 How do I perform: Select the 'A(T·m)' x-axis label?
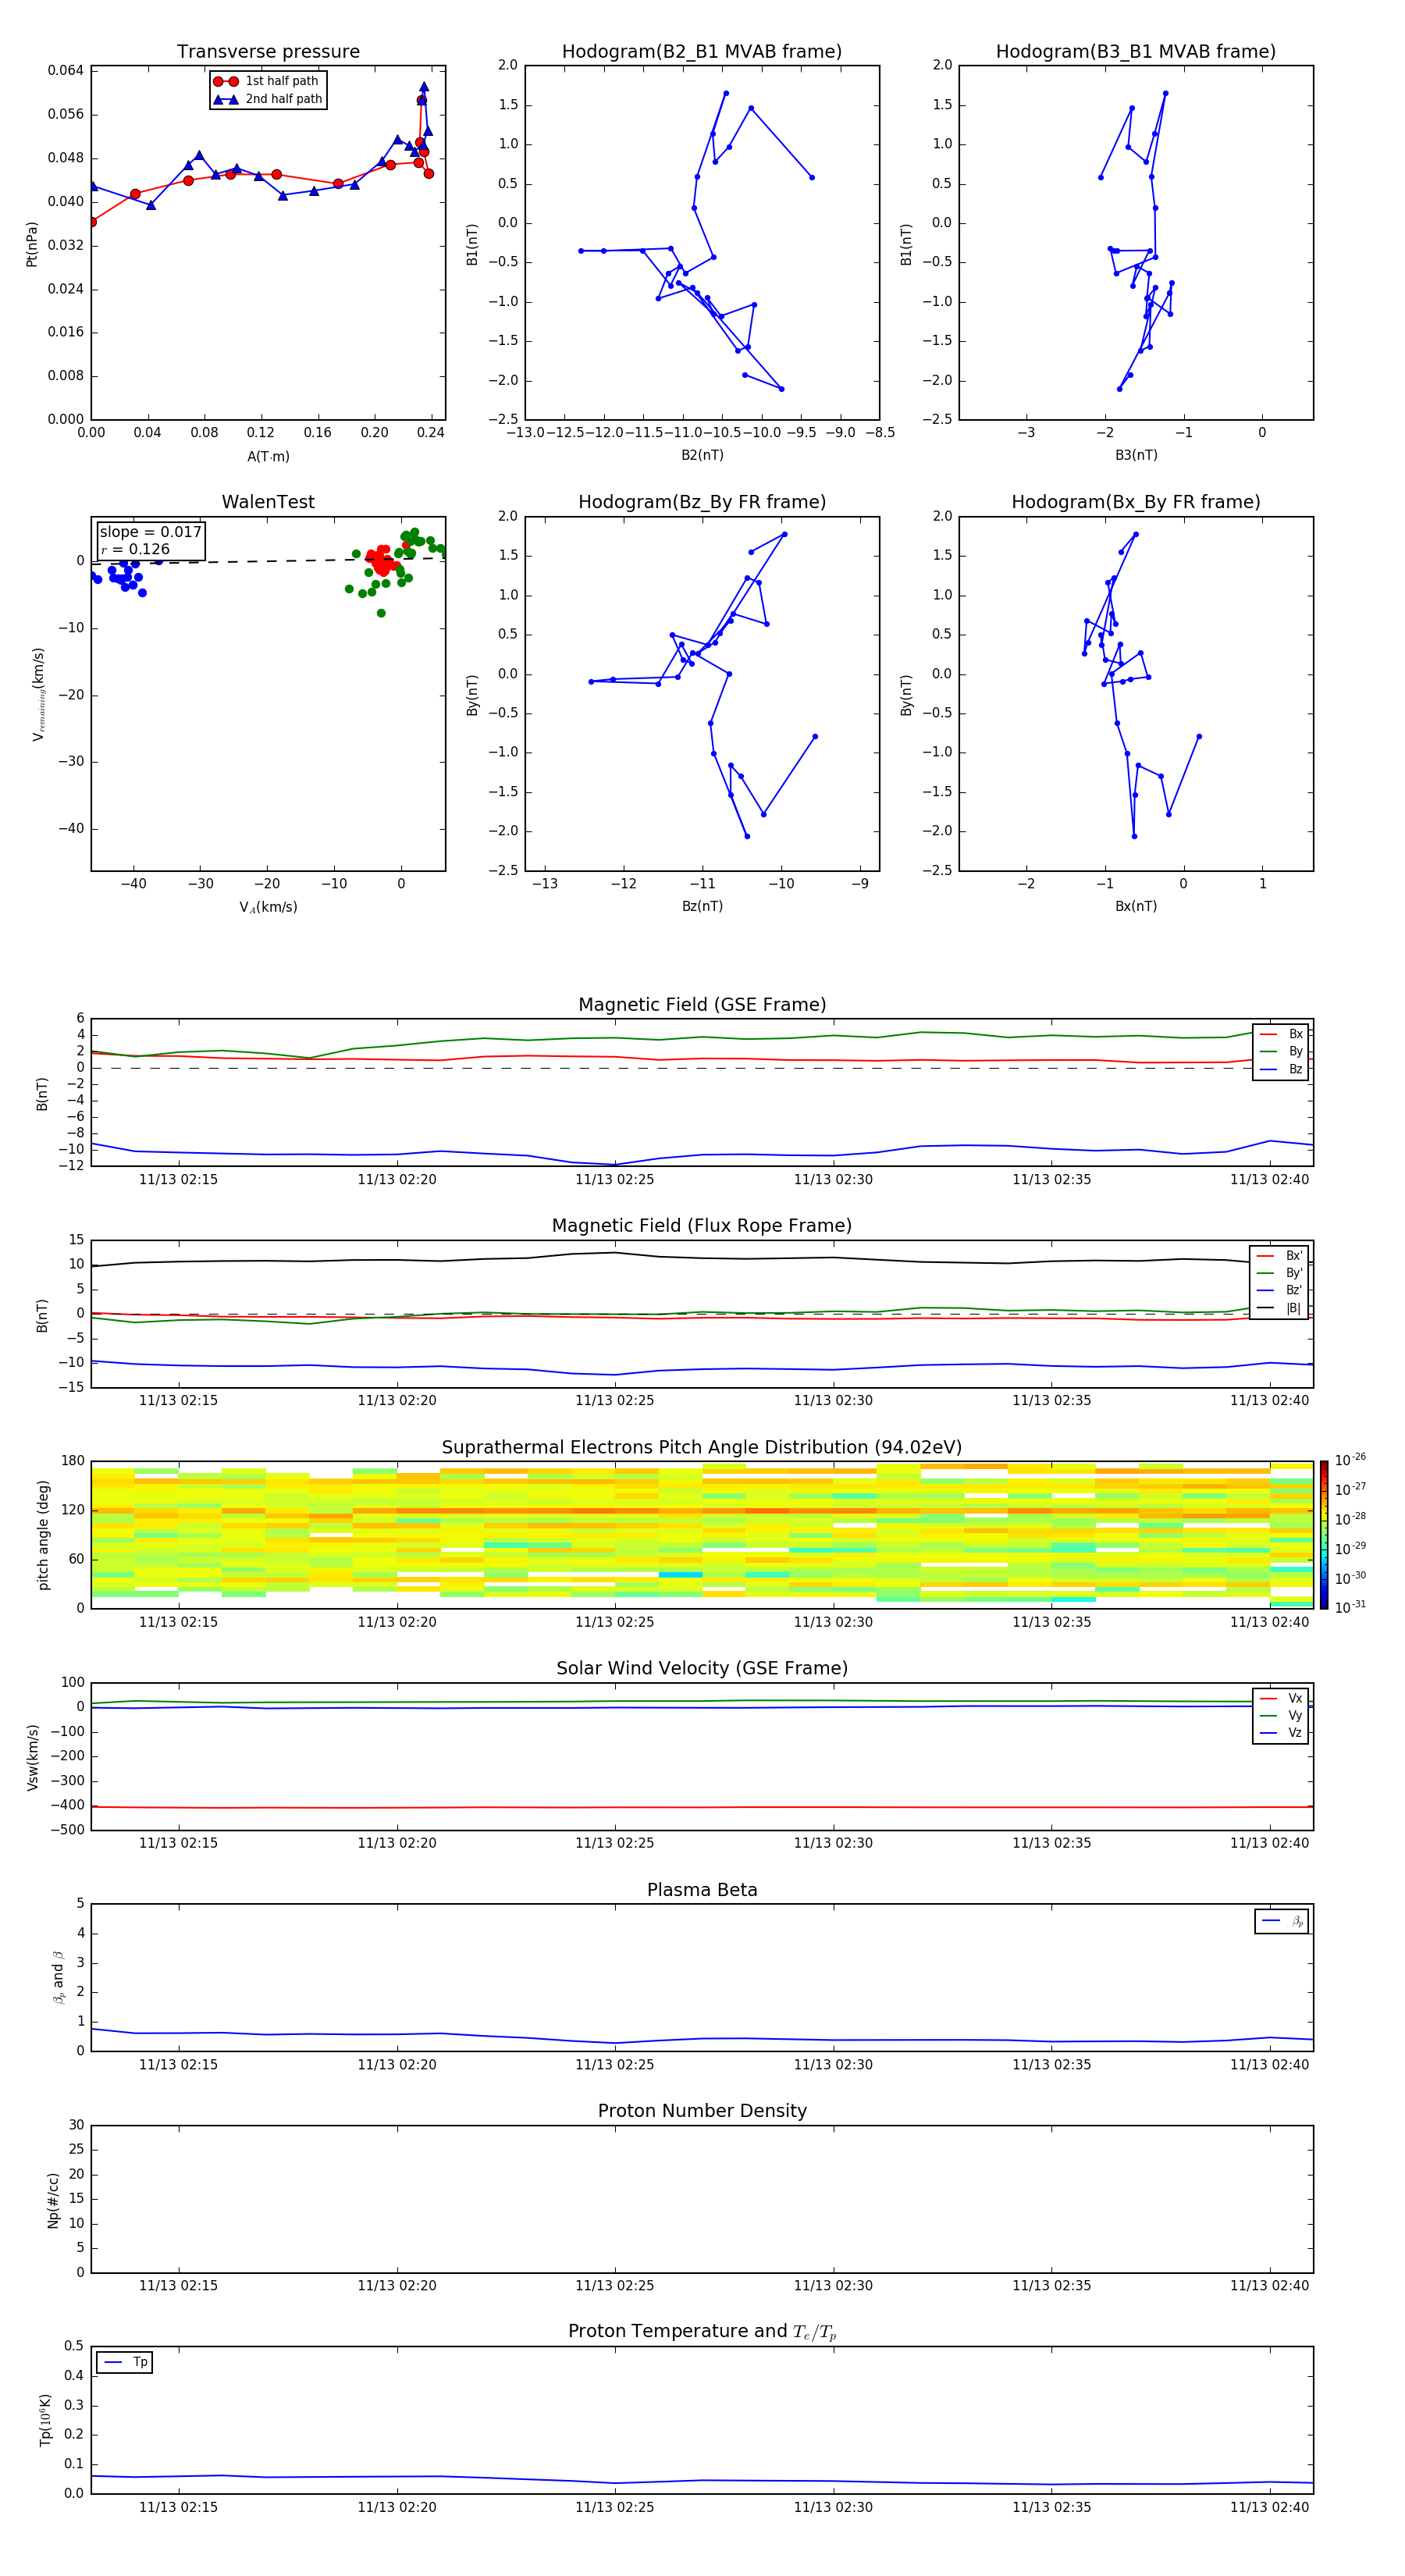pyautogui.click(x=268, y=457)
